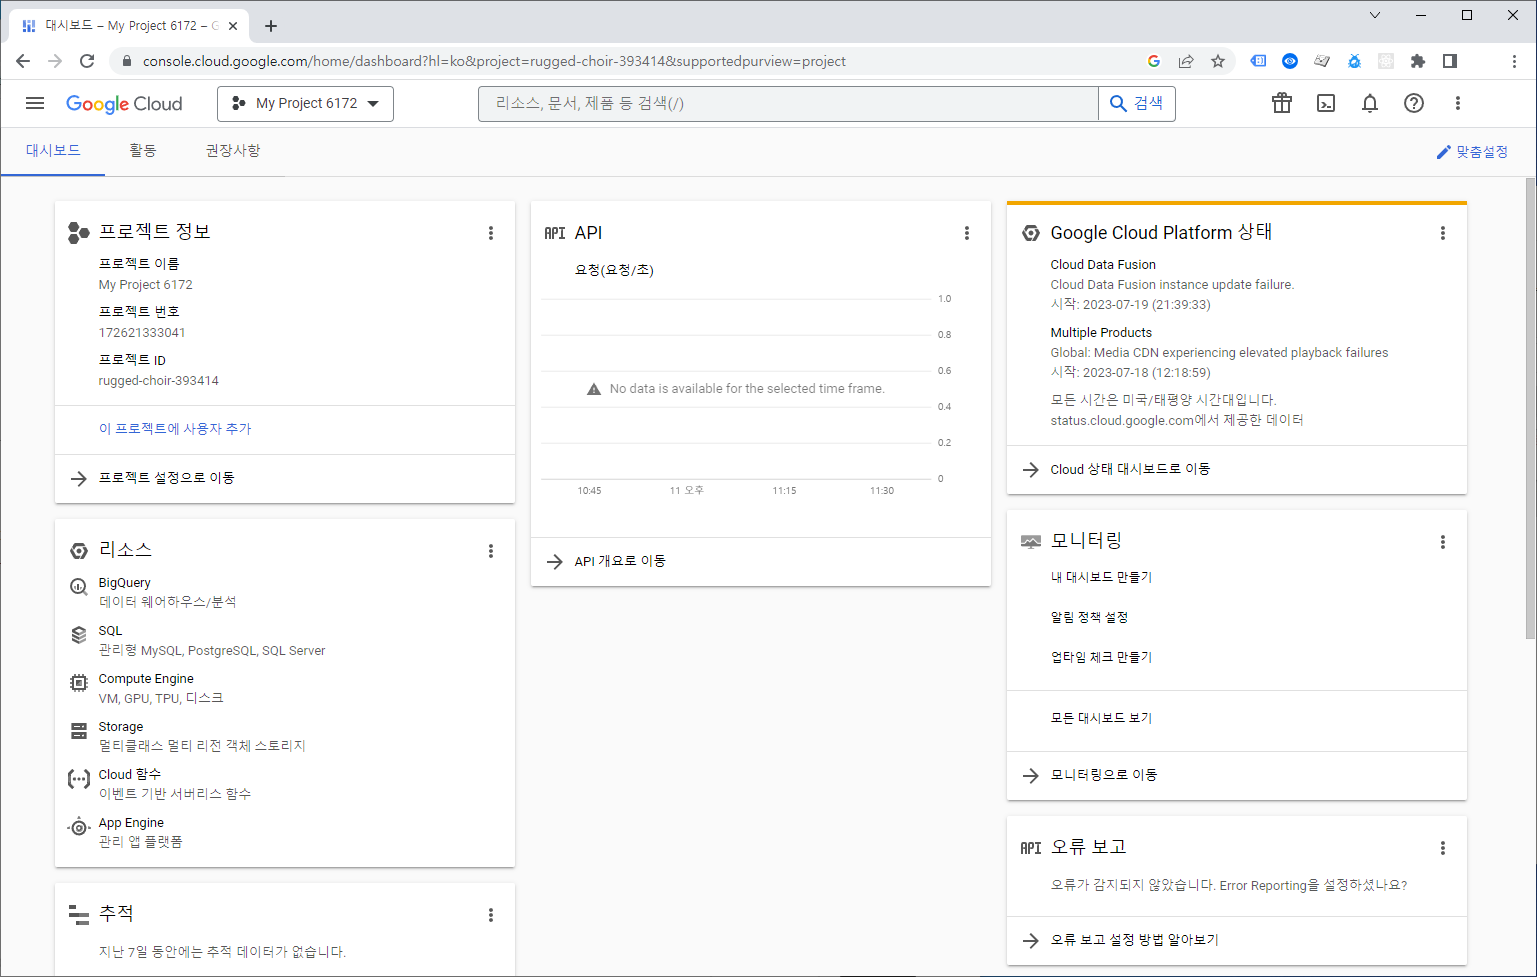Viewport: 1537px width, 977px height.
Task: Click the Google Cloud logo
Action: coord(124,104)
